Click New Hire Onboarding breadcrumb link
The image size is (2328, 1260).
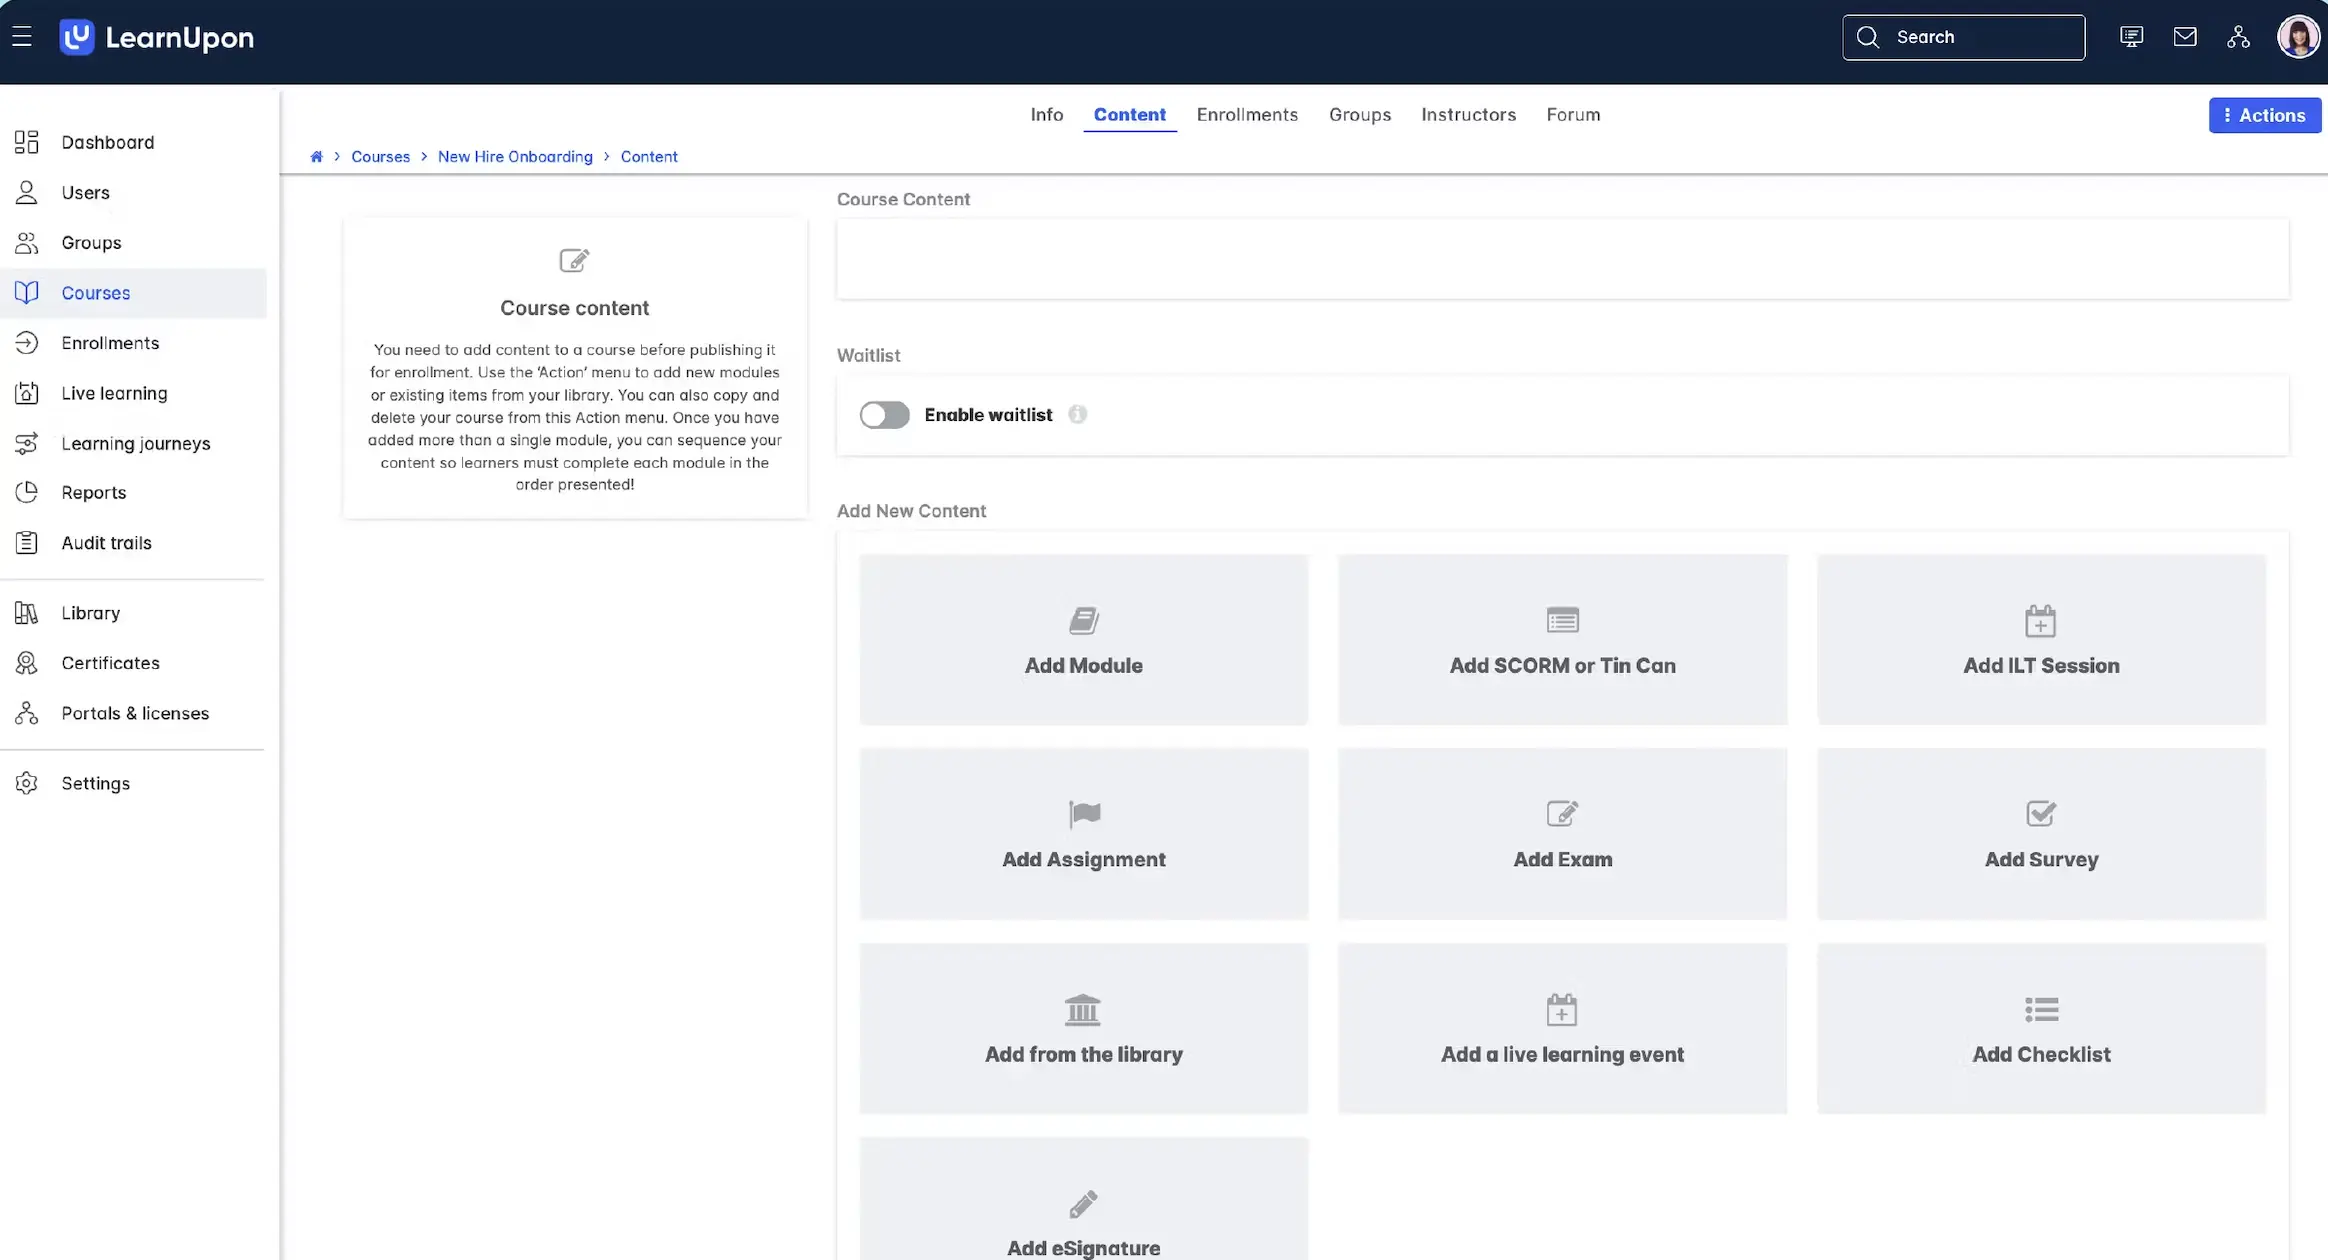(515, 157)
